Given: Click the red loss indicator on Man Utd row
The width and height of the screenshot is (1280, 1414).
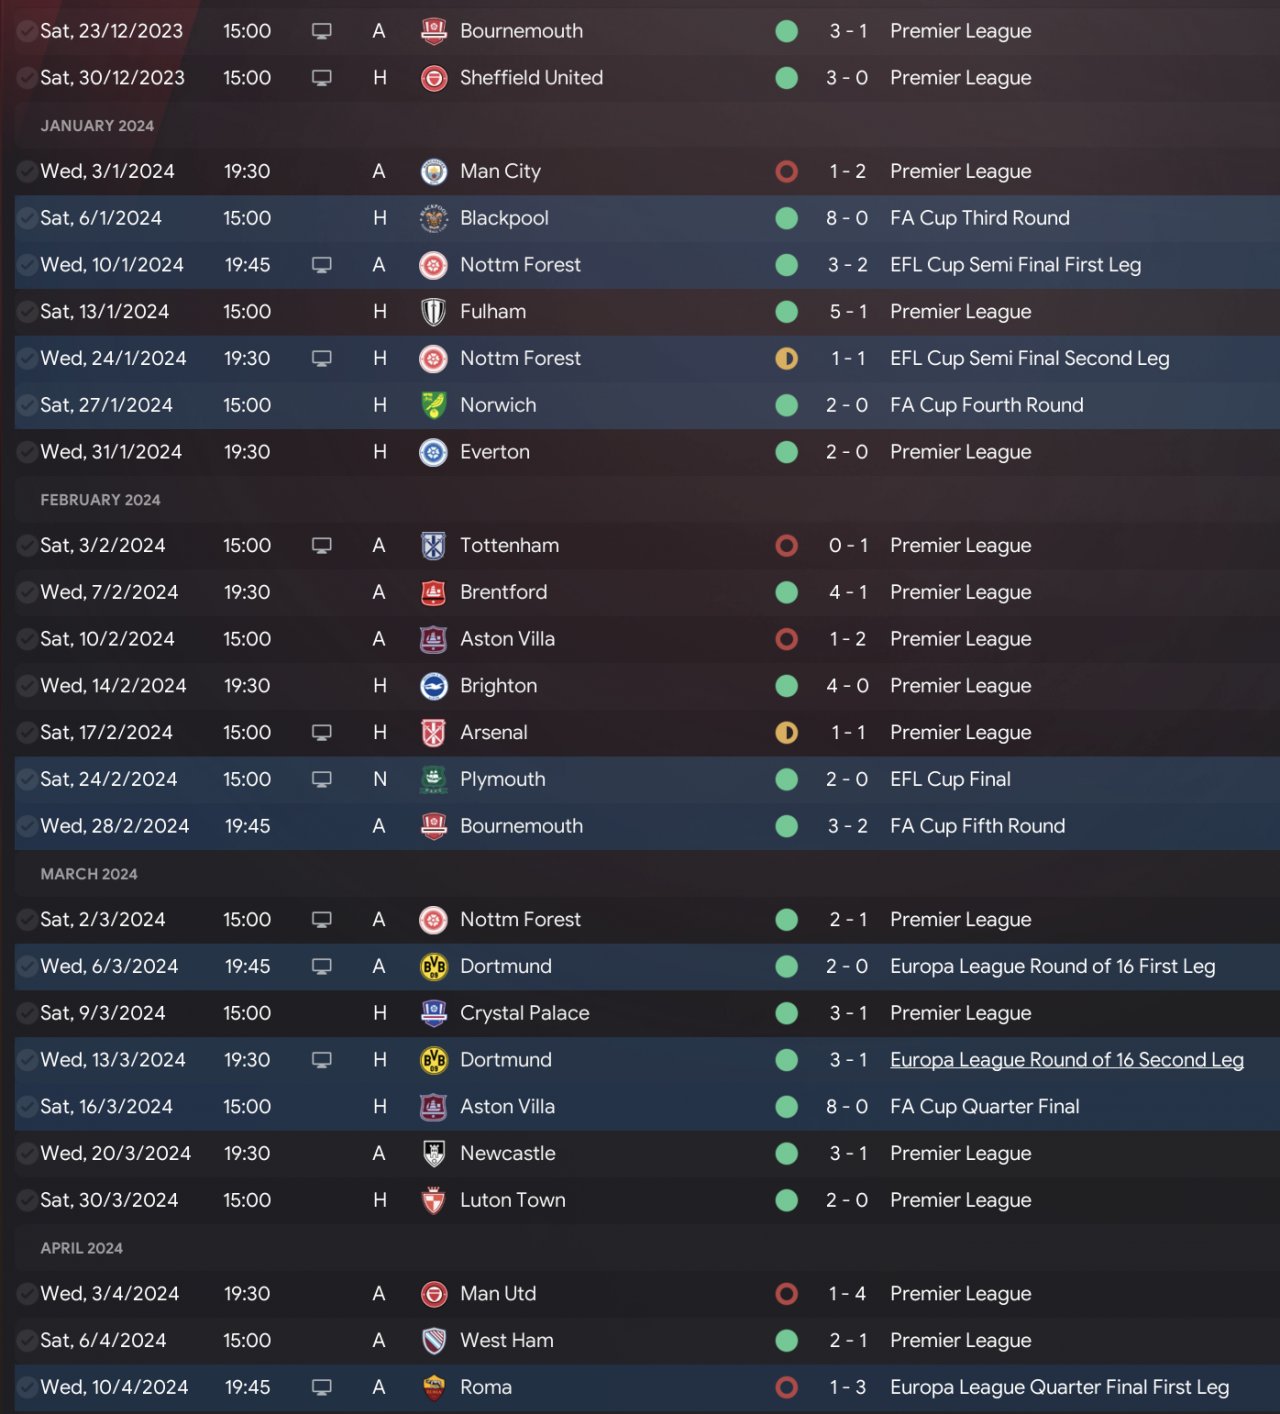Looking at the screenshot, I should (787, 1294).
